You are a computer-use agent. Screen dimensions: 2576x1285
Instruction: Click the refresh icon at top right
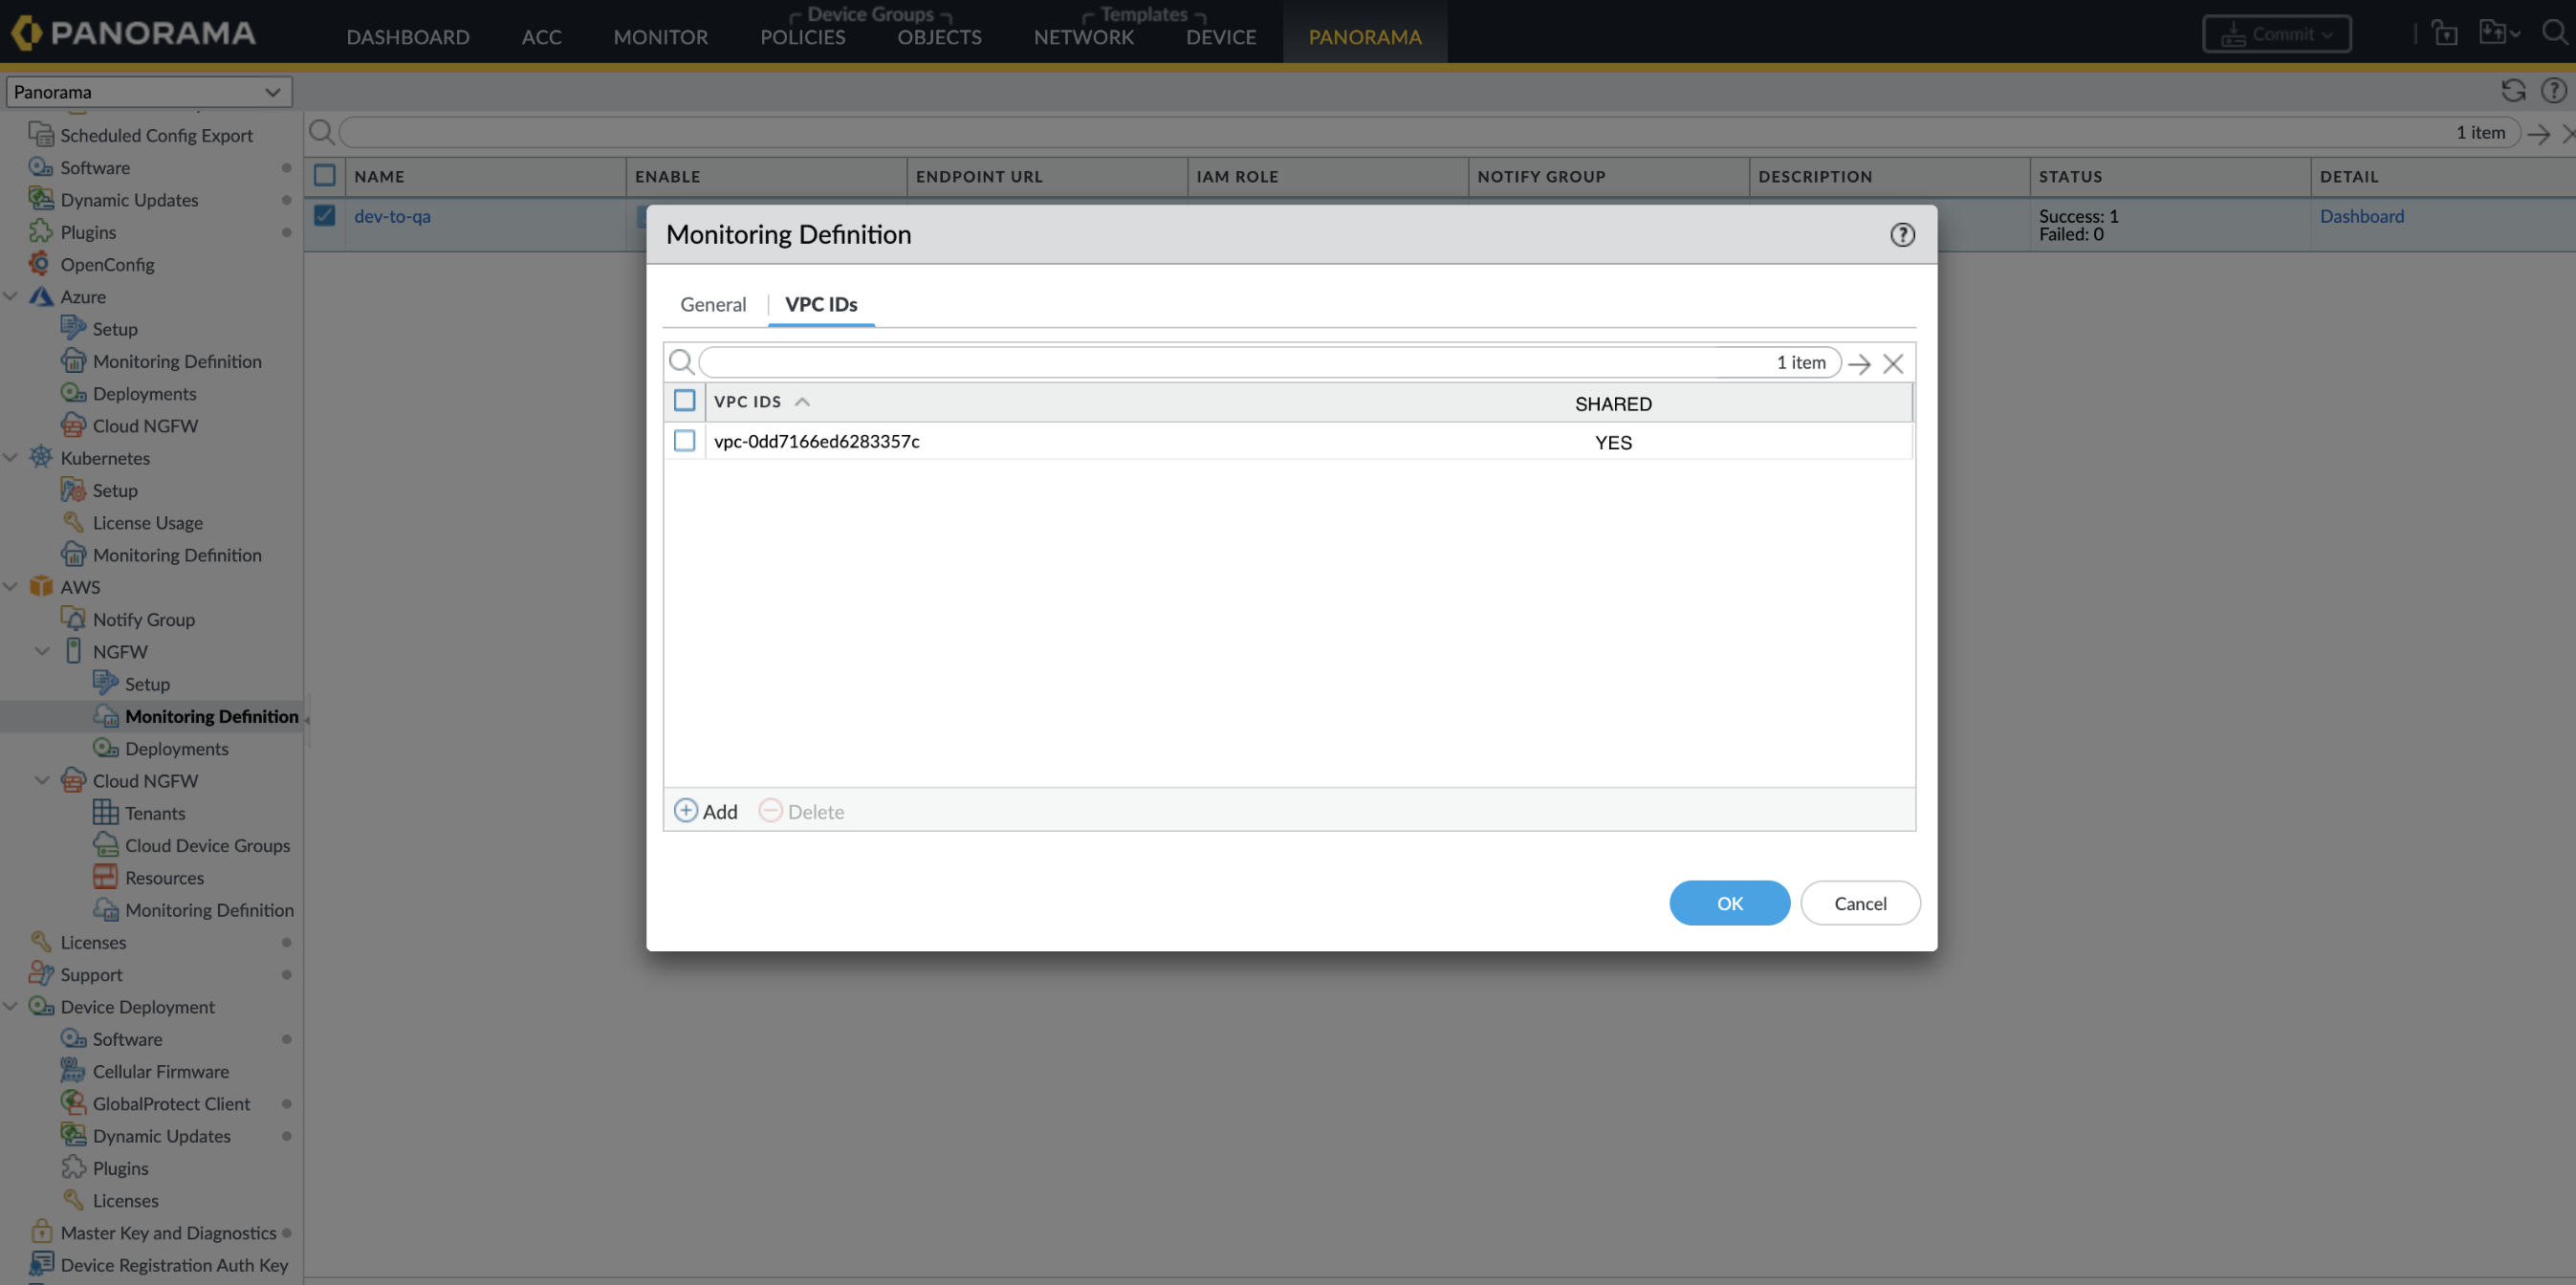(2513, 91)
